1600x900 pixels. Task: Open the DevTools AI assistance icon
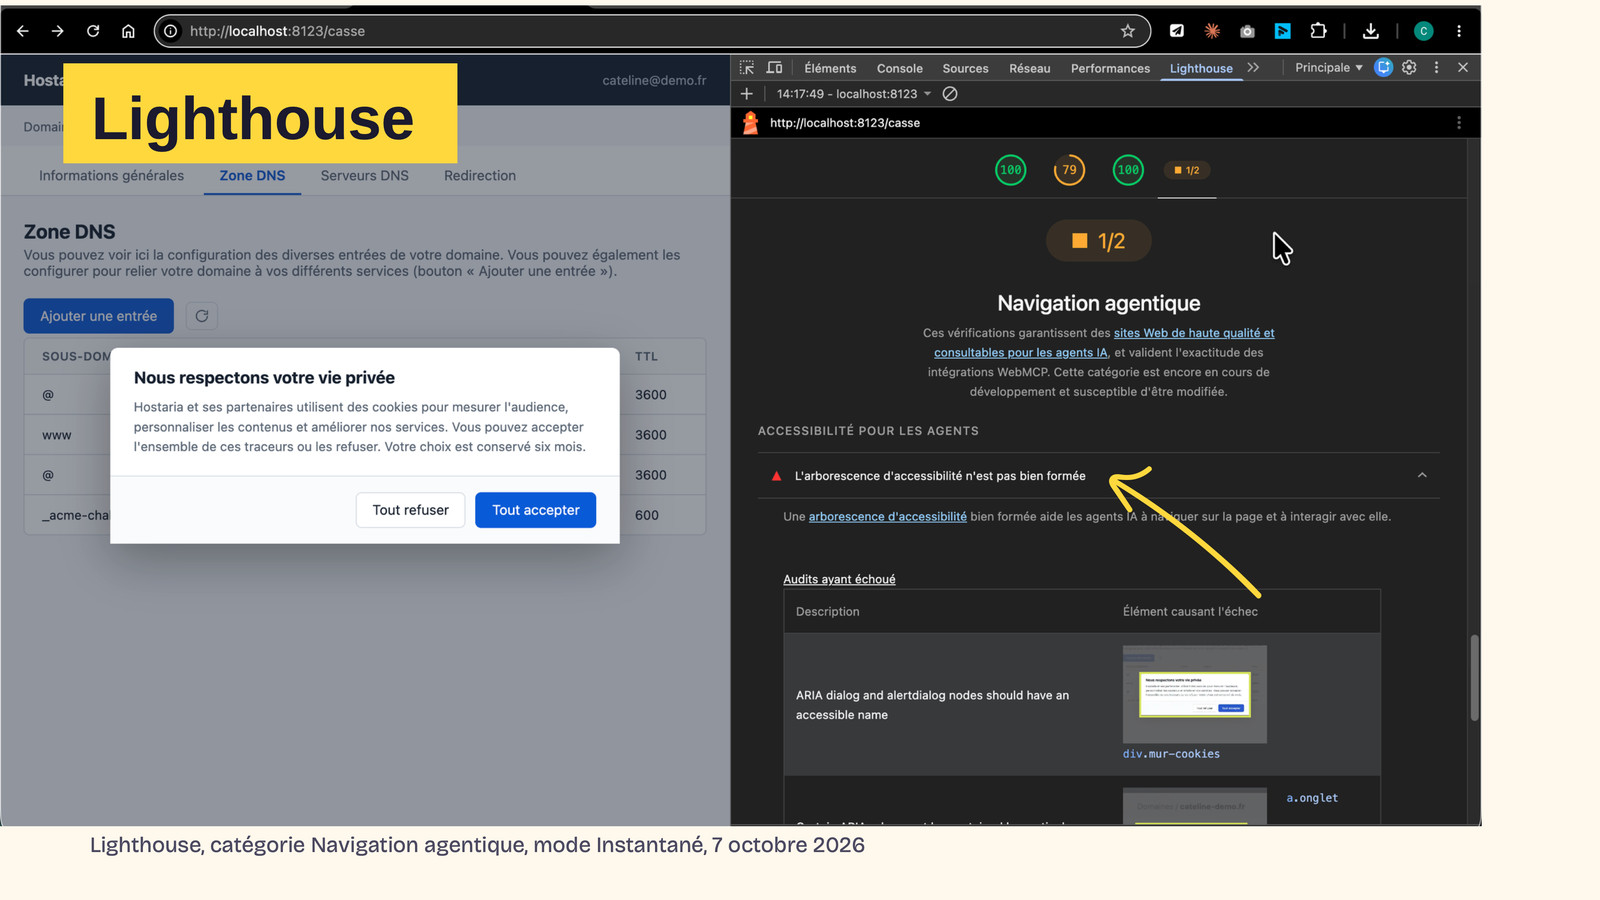[1383, 68]
